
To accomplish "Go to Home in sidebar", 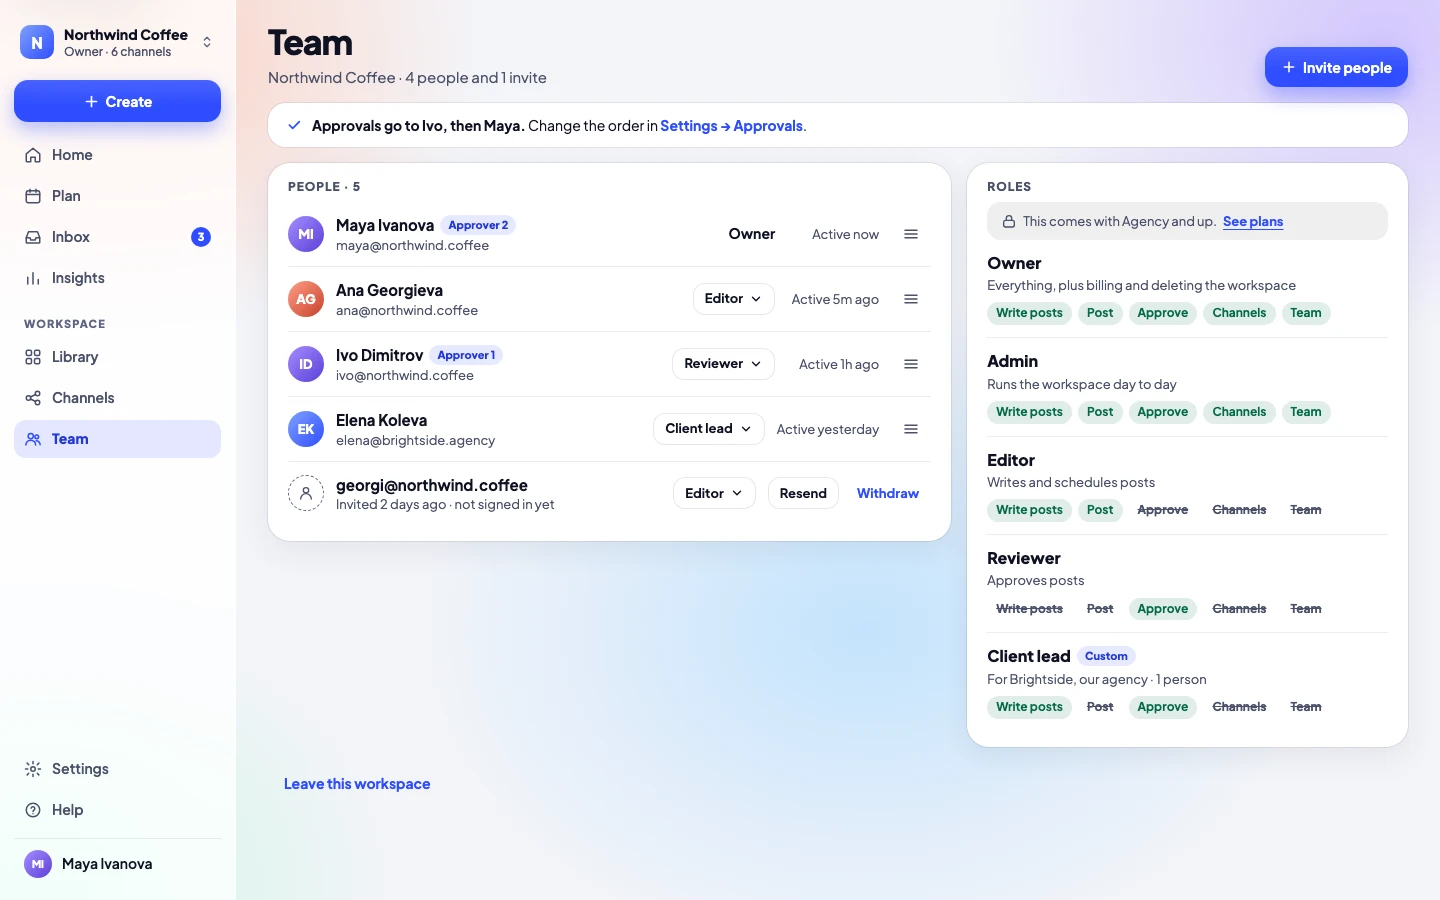I will point(118,155).
